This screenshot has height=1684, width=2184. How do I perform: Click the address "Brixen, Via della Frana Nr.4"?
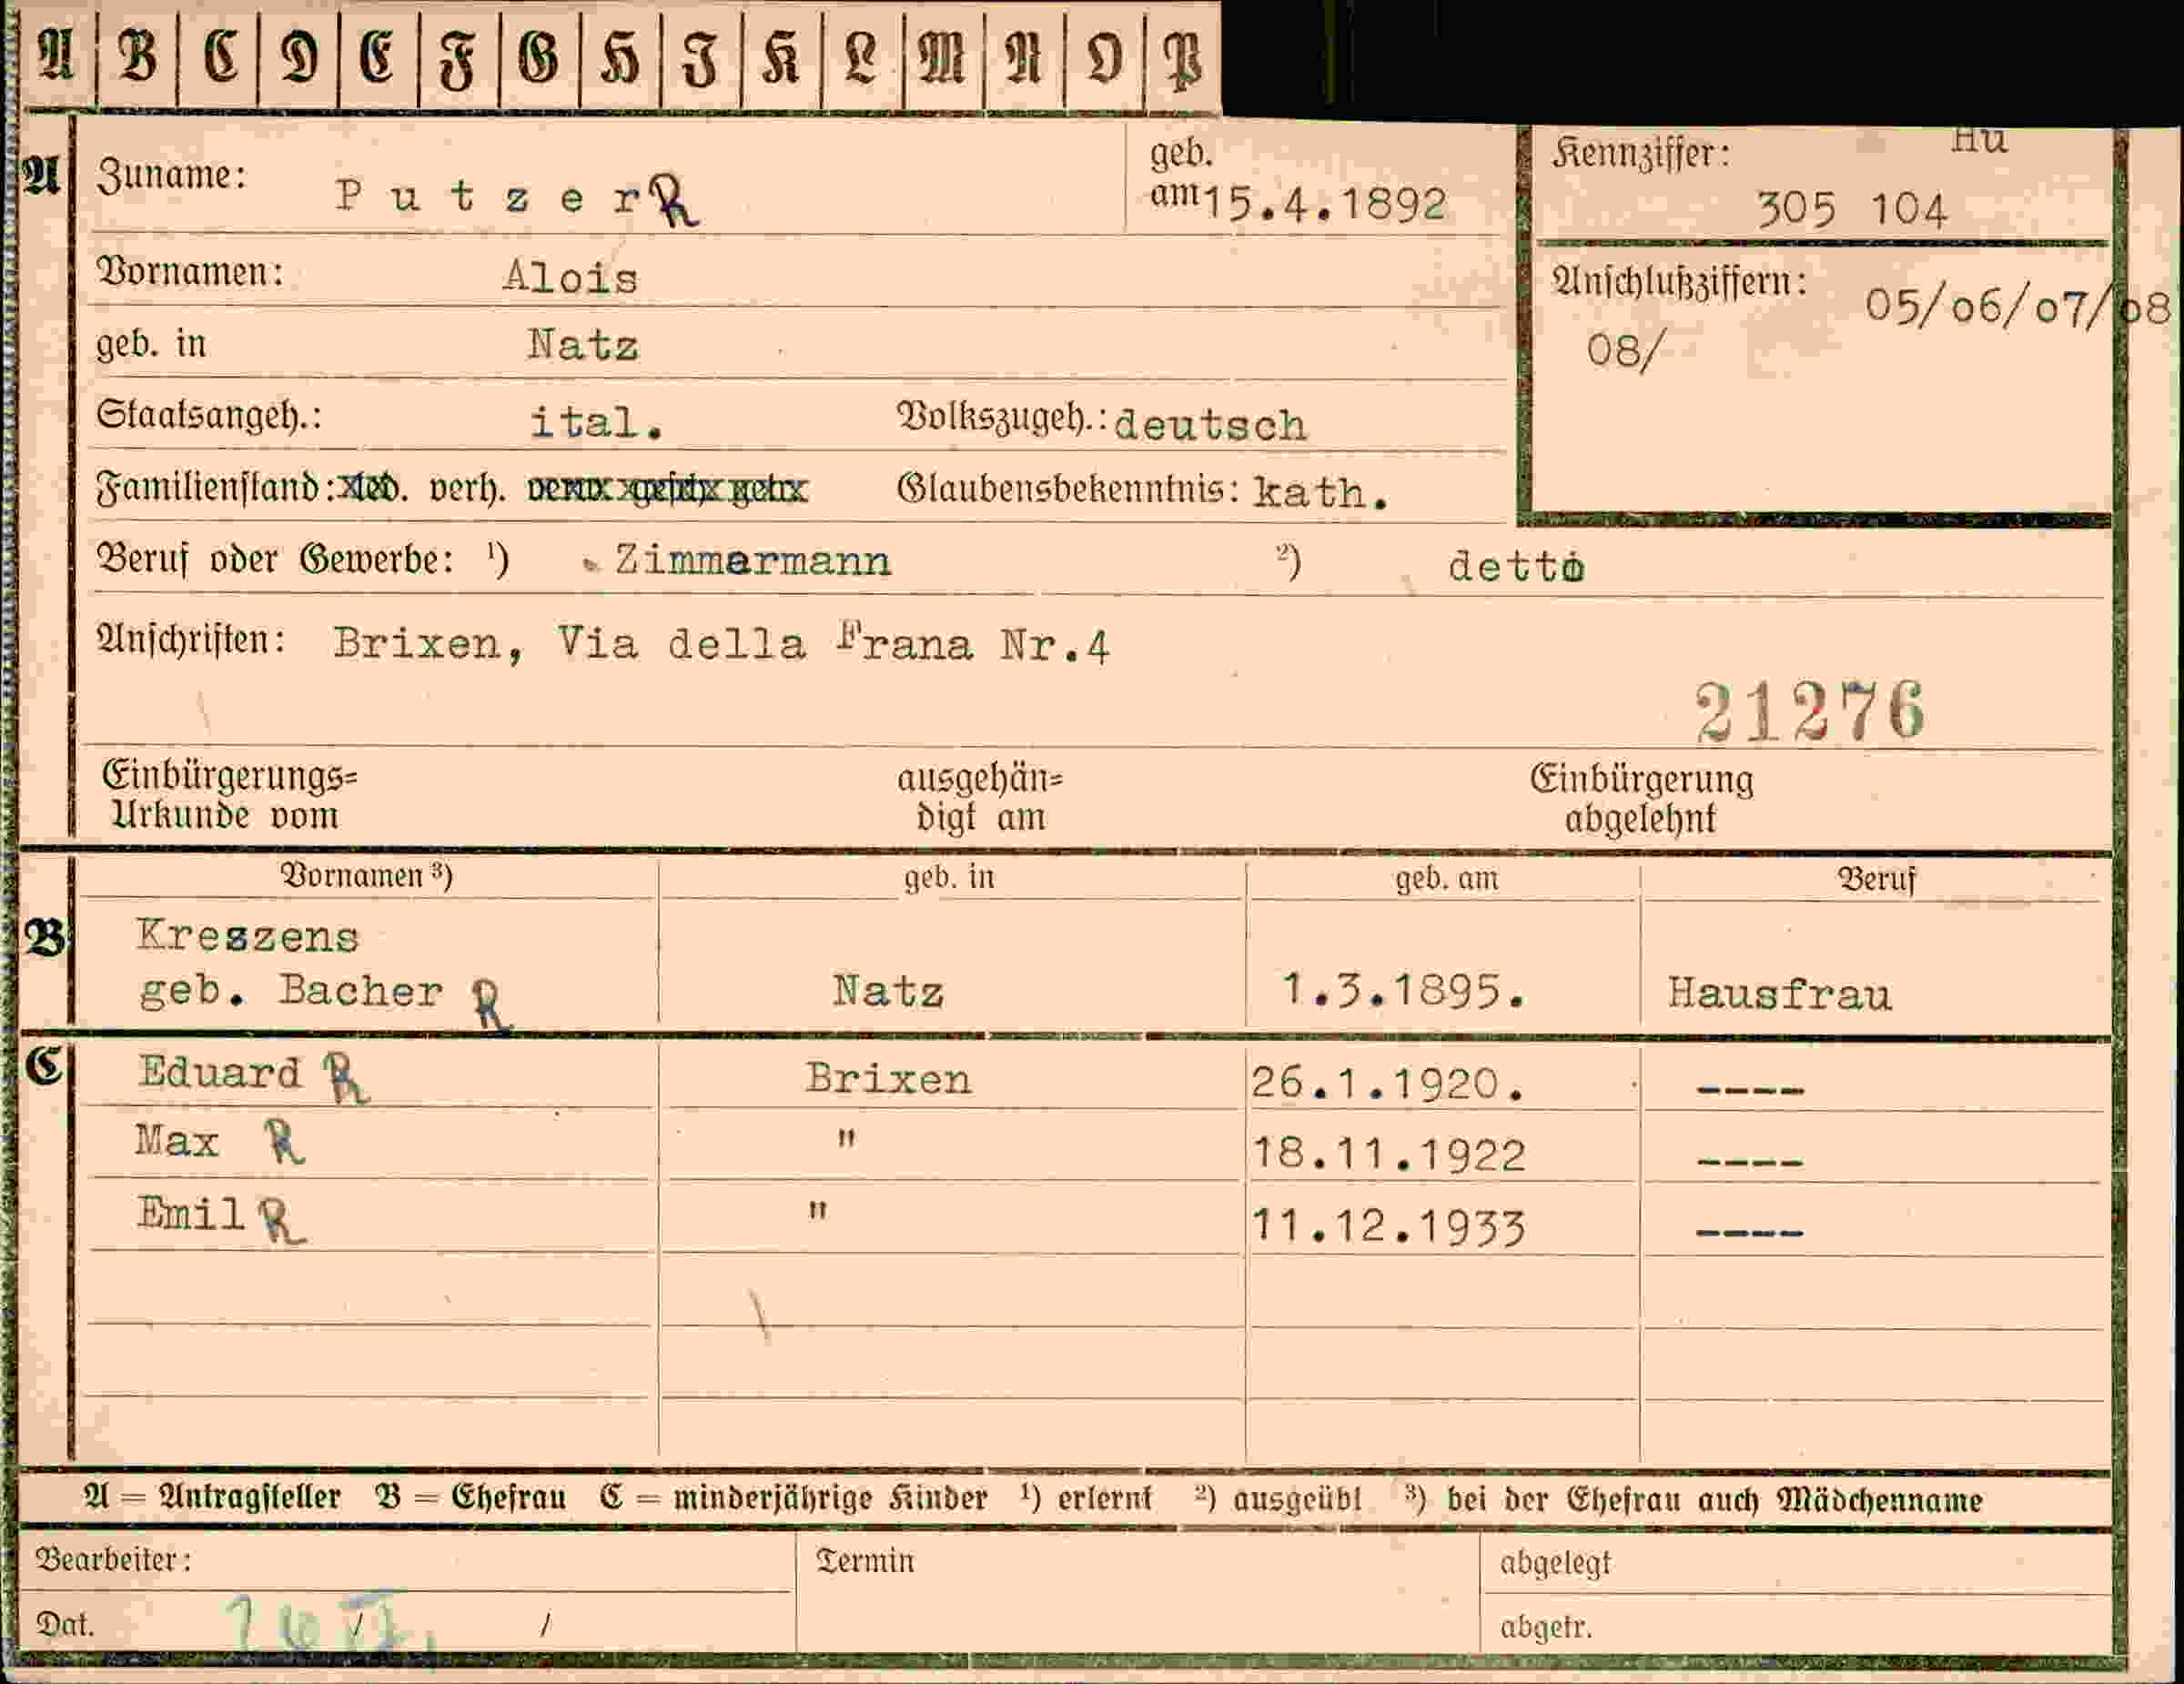(x=721, y=644)
